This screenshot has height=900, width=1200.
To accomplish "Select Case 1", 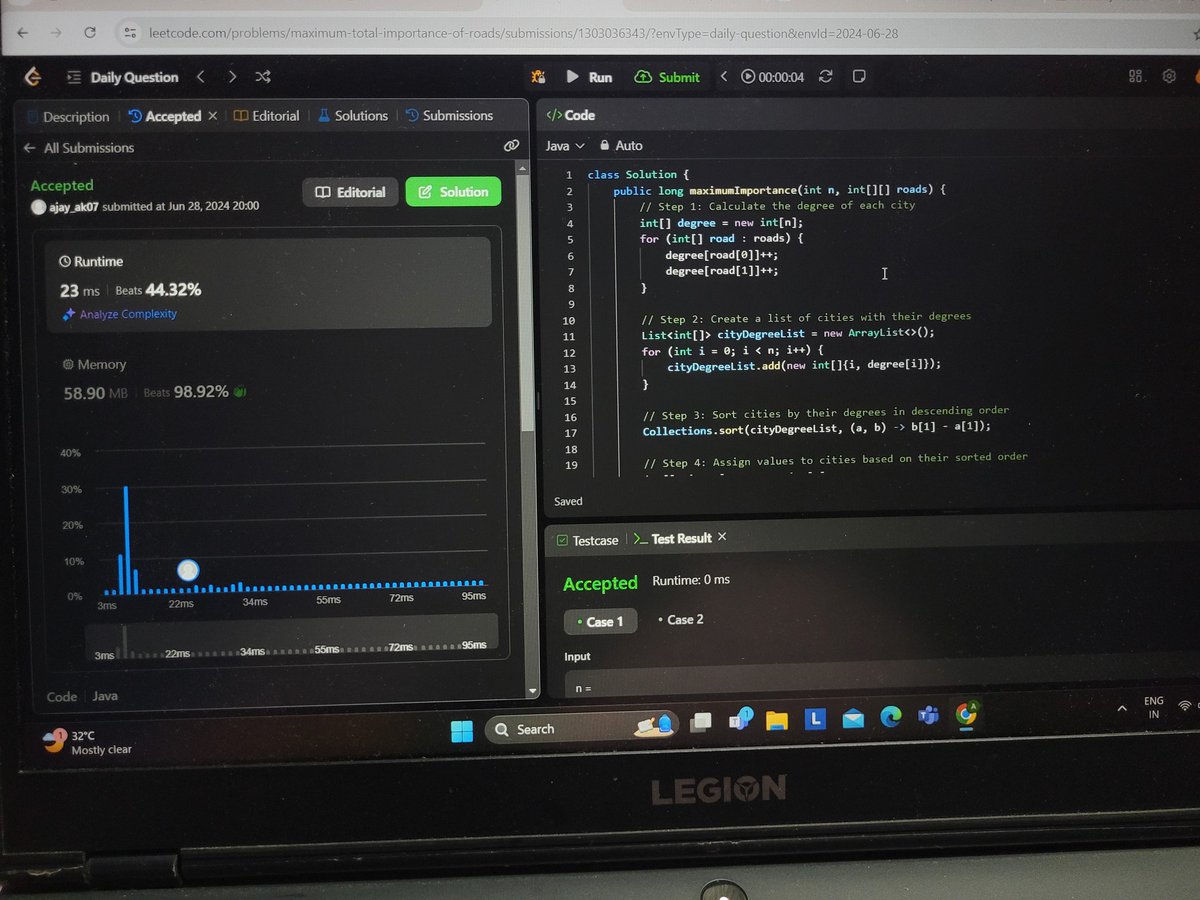I will 599,621.
